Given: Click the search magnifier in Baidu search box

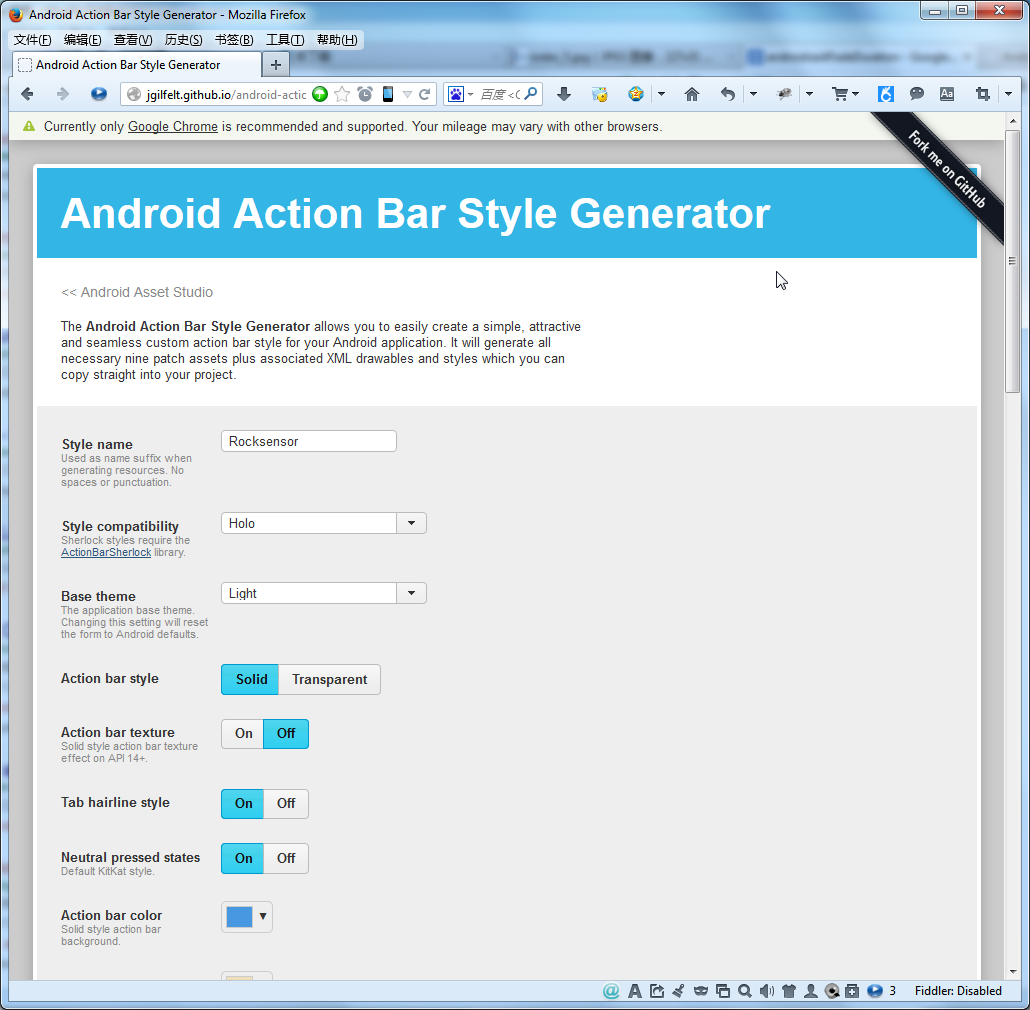Looking at the screenshot, I should [531, 94].
